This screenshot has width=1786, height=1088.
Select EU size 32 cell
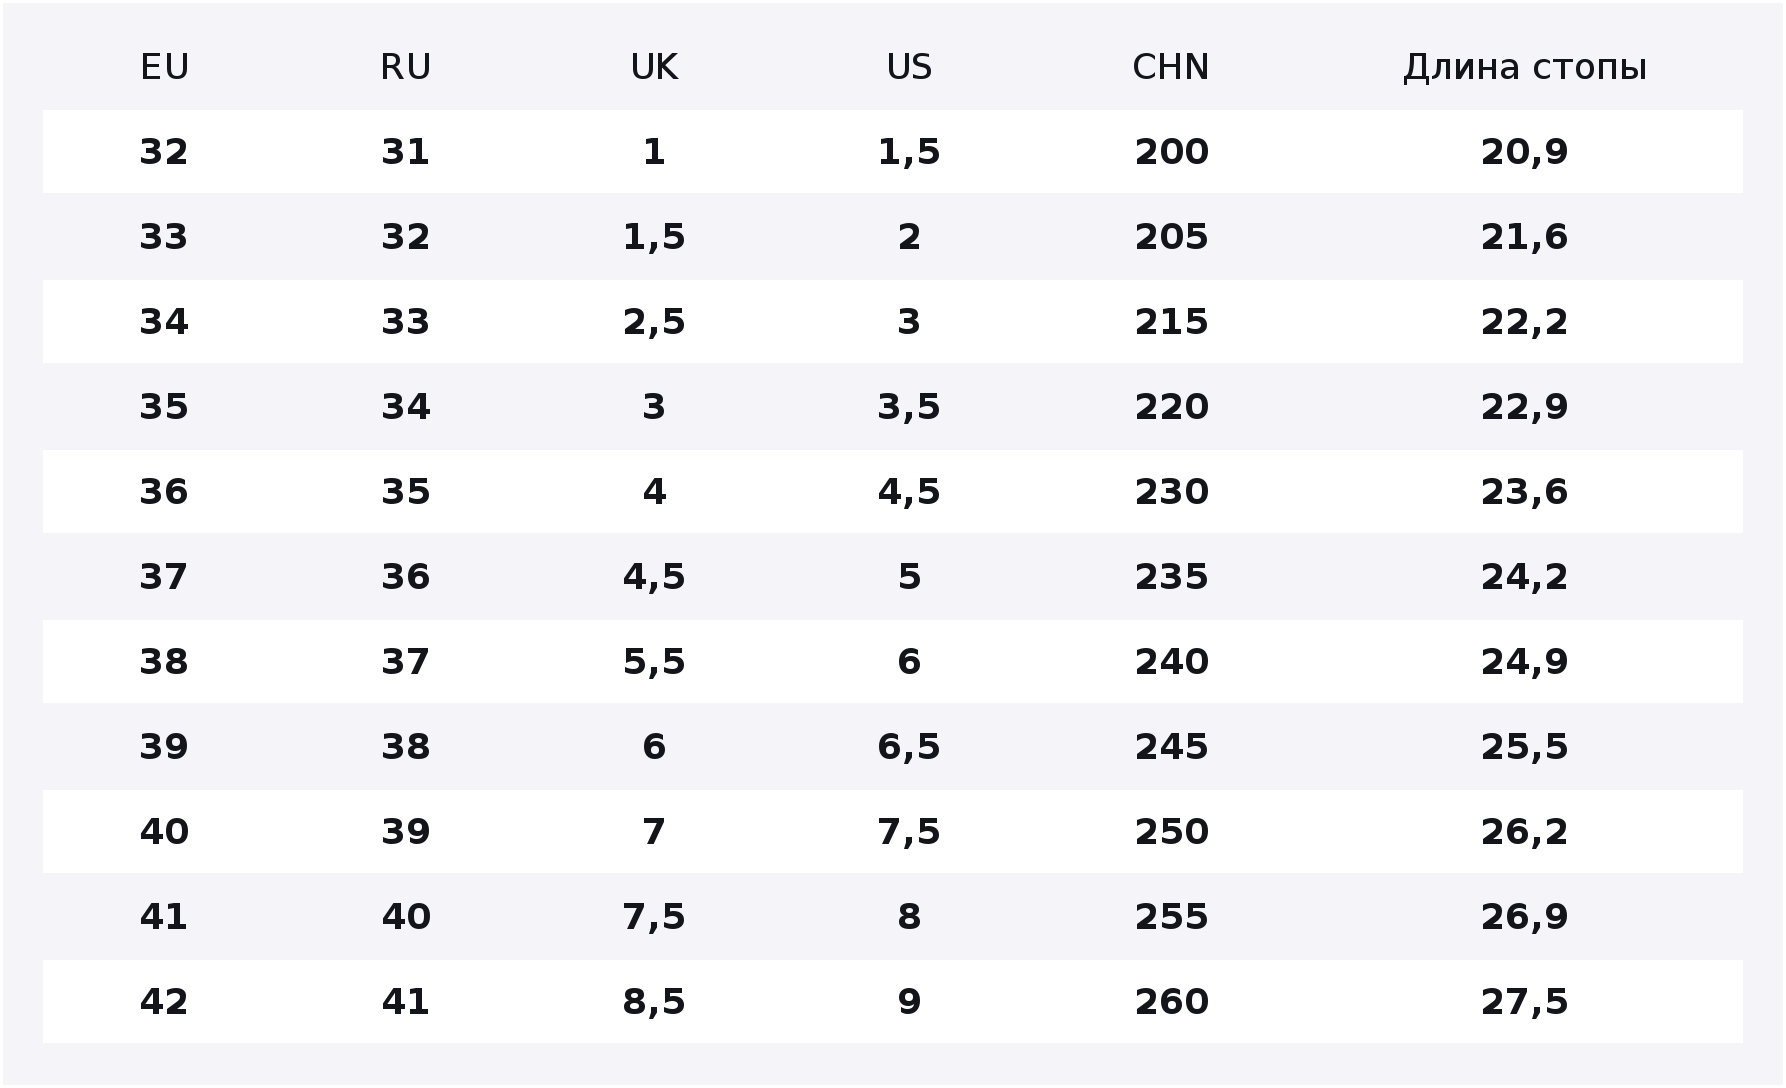click(164, 152)
